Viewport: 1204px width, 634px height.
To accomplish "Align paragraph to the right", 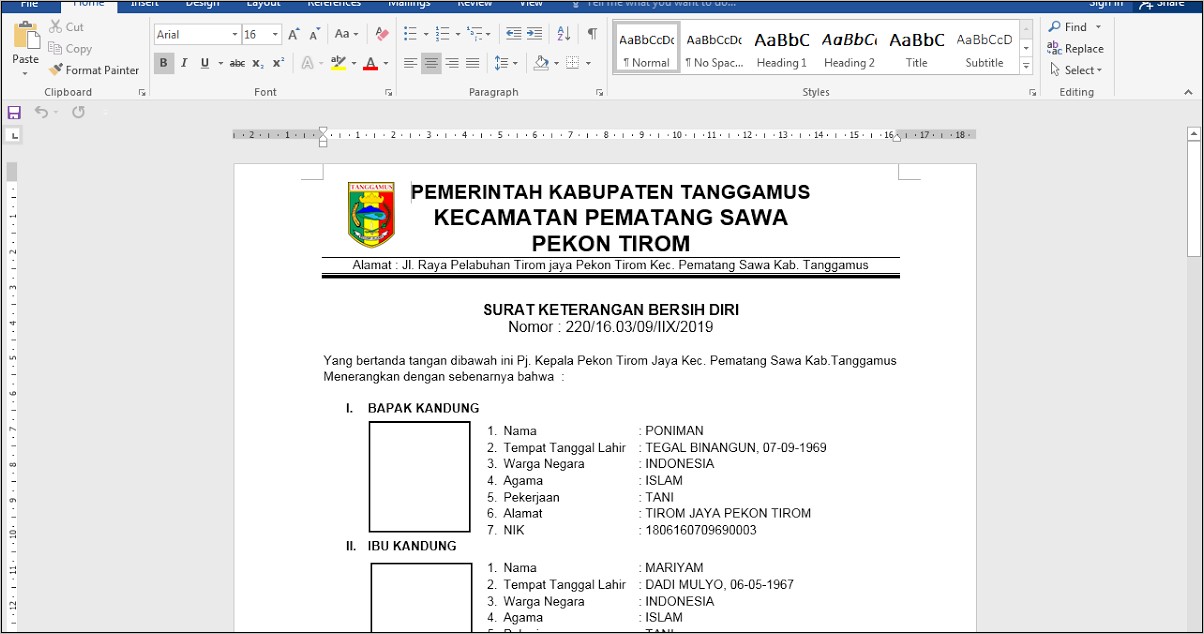I will click(452, 63).
